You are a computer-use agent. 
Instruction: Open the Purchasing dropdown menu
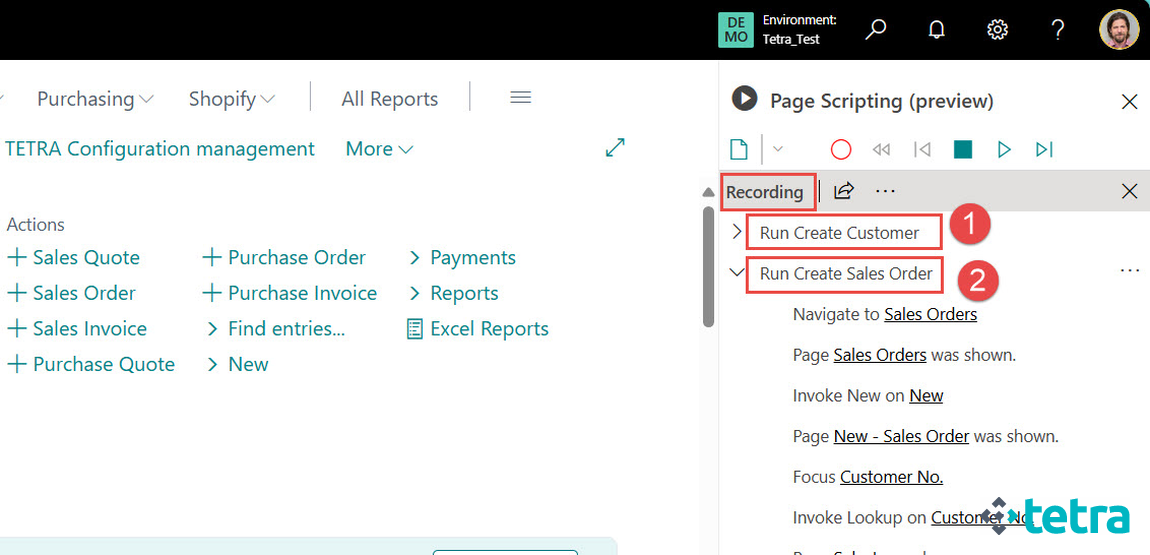coord(95,99)
